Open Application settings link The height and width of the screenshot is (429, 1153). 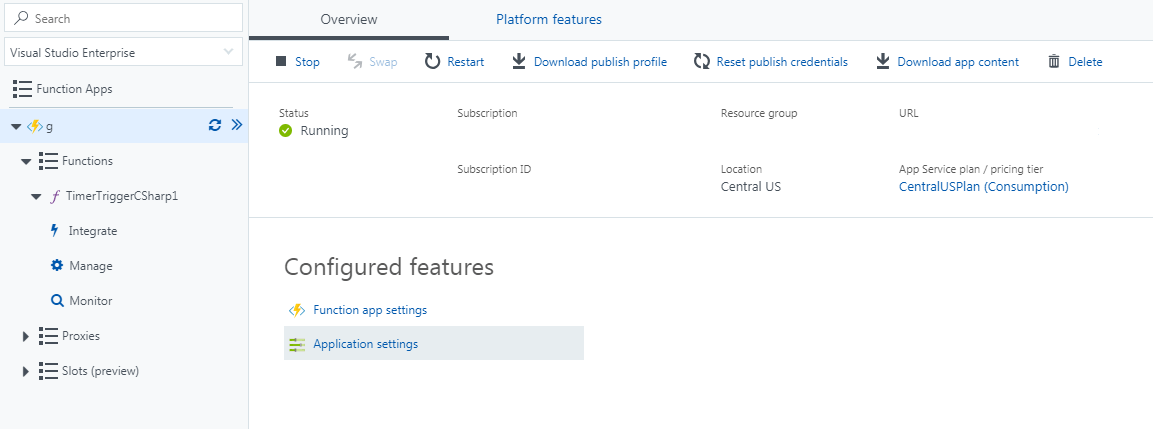(x=365, y=344)
